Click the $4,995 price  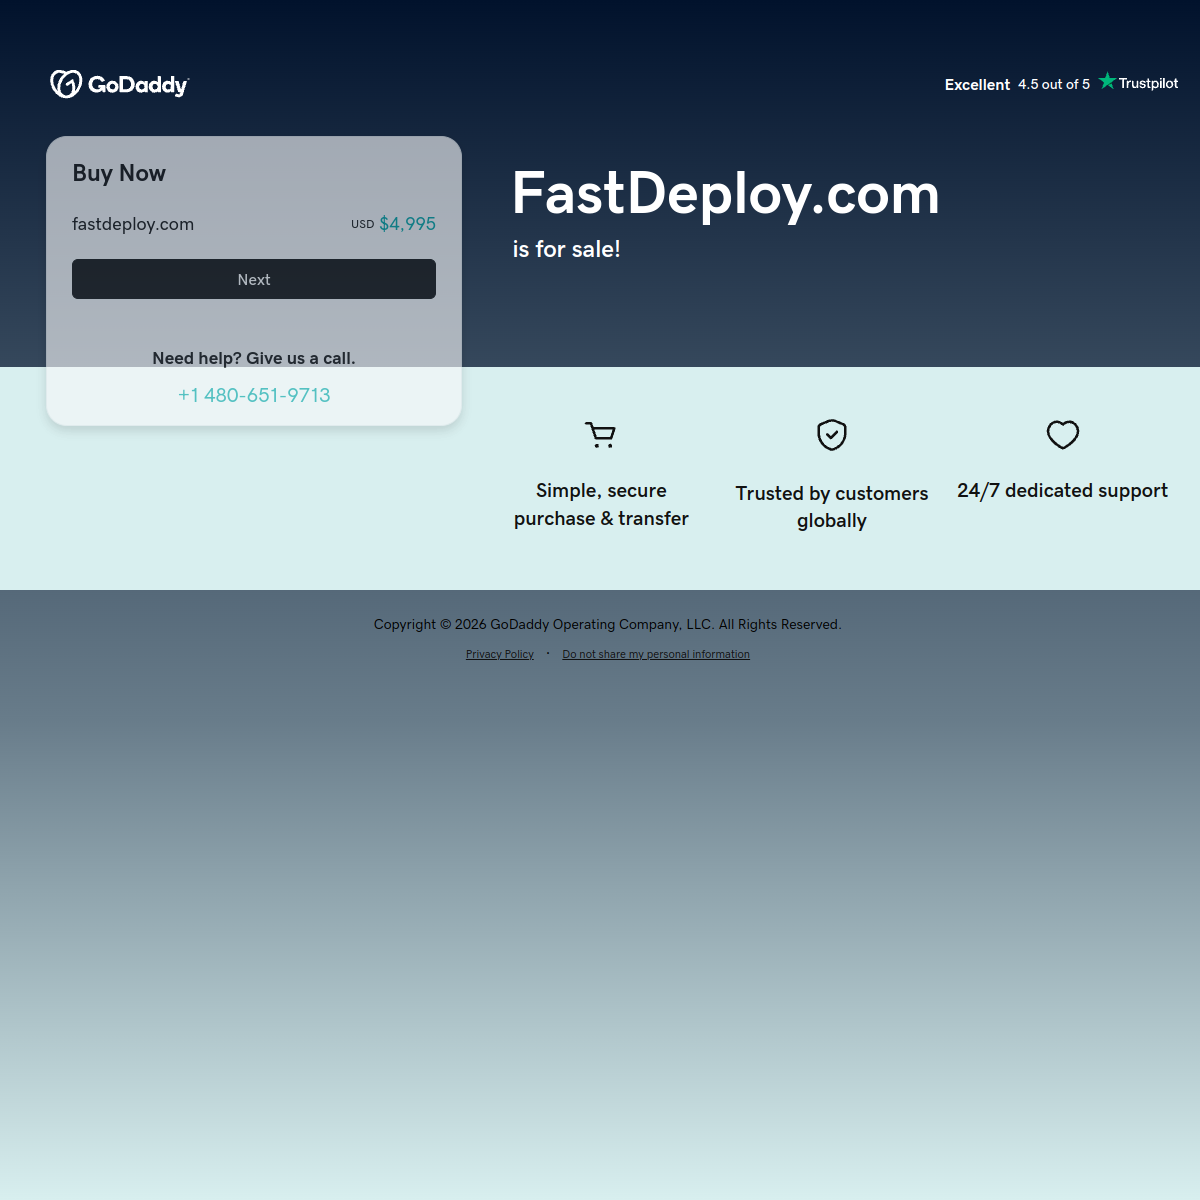pos(407,224)
